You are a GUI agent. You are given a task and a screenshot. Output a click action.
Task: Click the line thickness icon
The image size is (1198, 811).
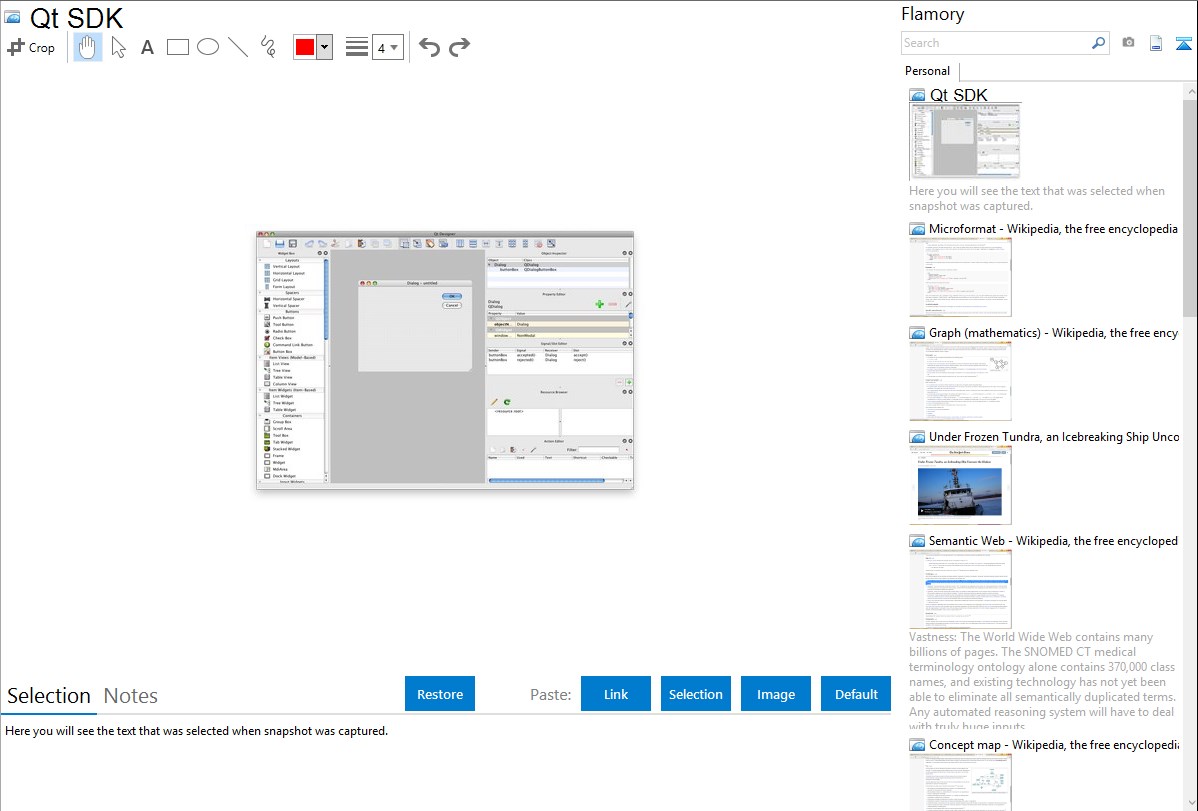(357, 47)
